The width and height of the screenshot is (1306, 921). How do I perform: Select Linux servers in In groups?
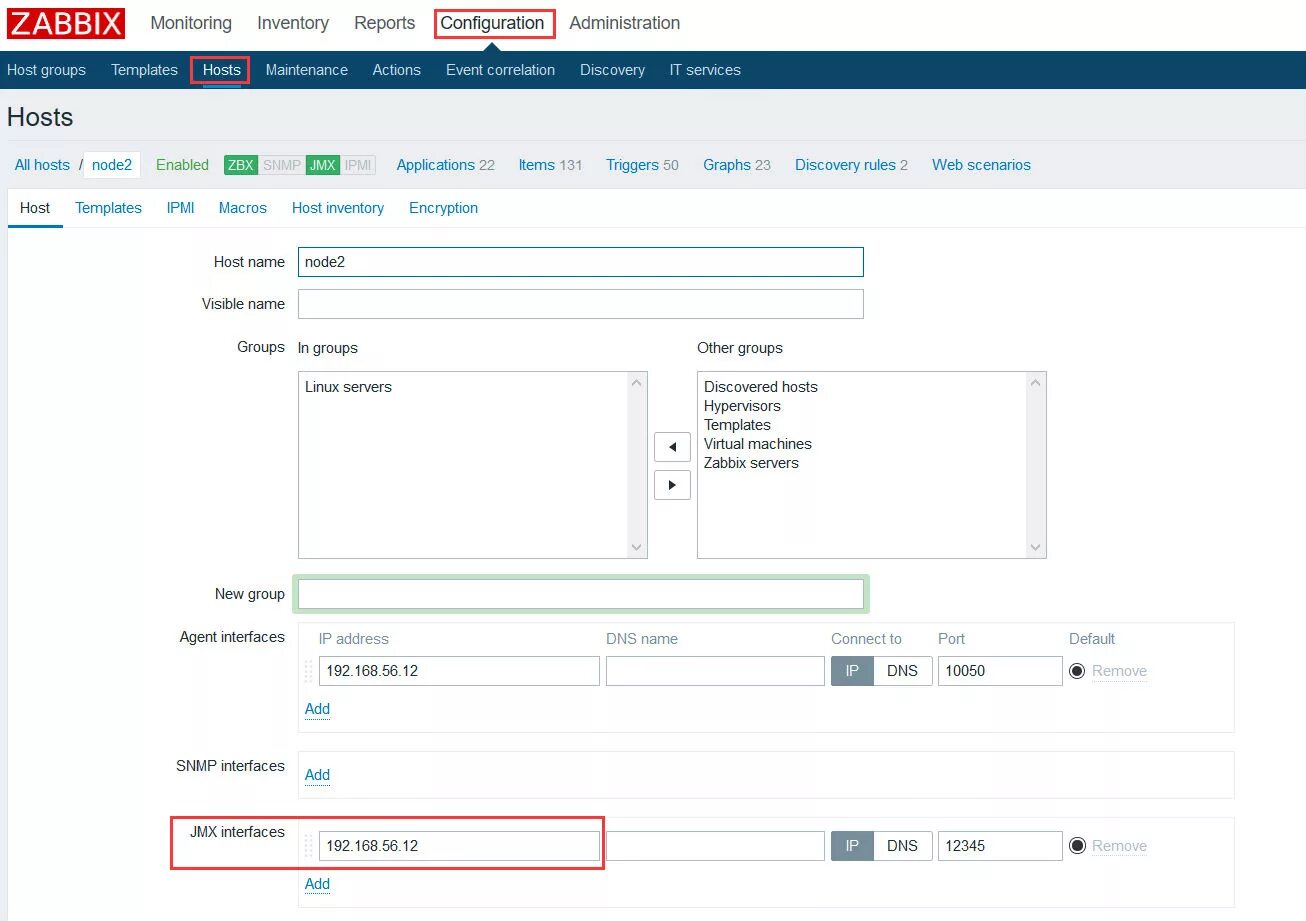click(348, 387)
